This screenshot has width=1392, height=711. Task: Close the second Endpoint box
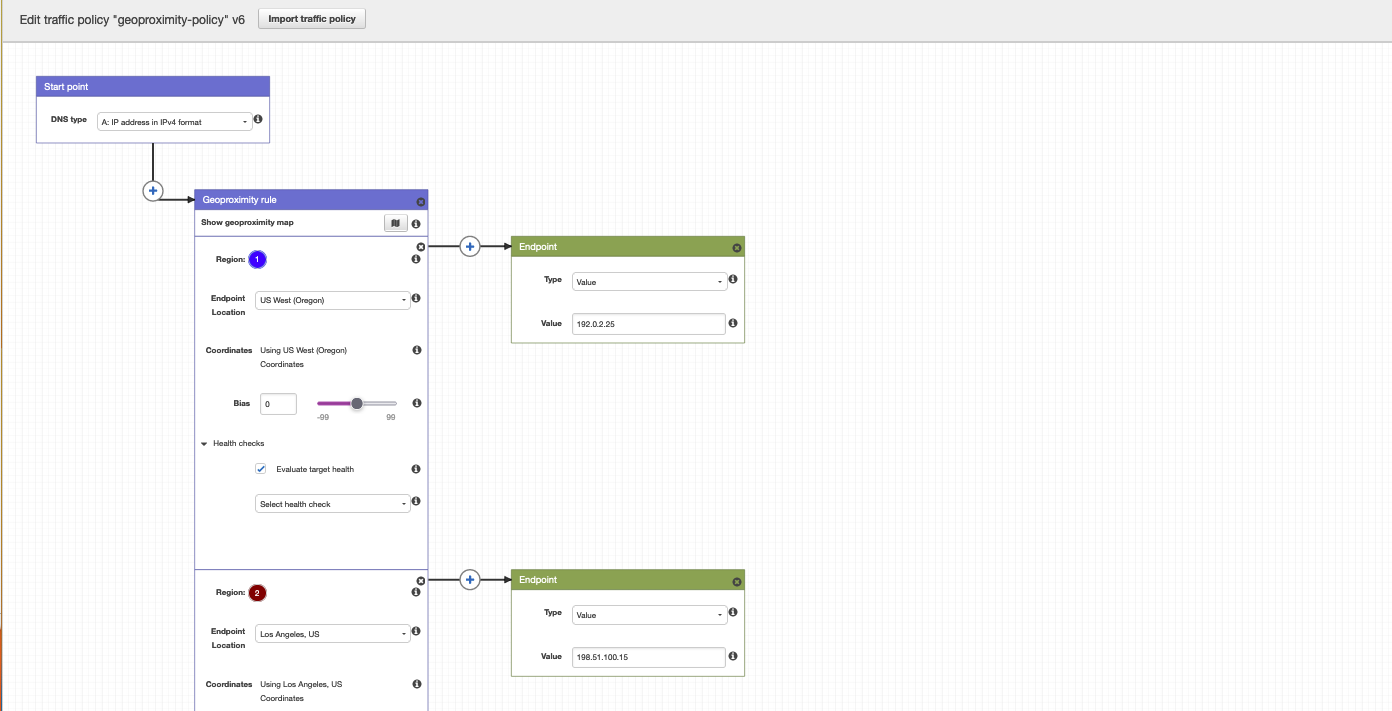pyautogui.click(x=736, y=579)
